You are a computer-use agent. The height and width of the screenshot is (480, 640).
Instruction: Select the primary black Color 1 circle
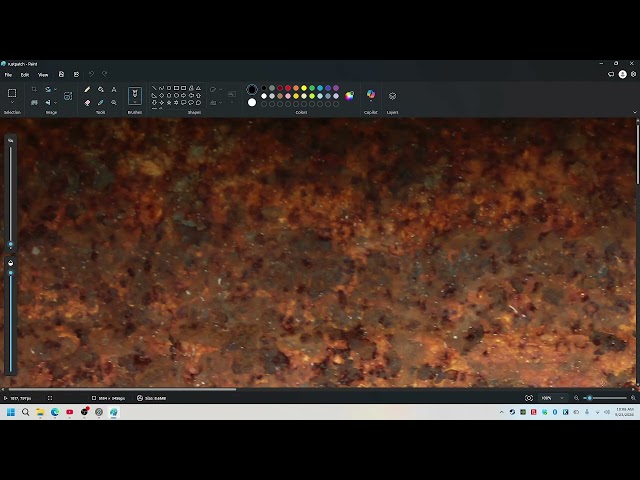tap(252, 89)
